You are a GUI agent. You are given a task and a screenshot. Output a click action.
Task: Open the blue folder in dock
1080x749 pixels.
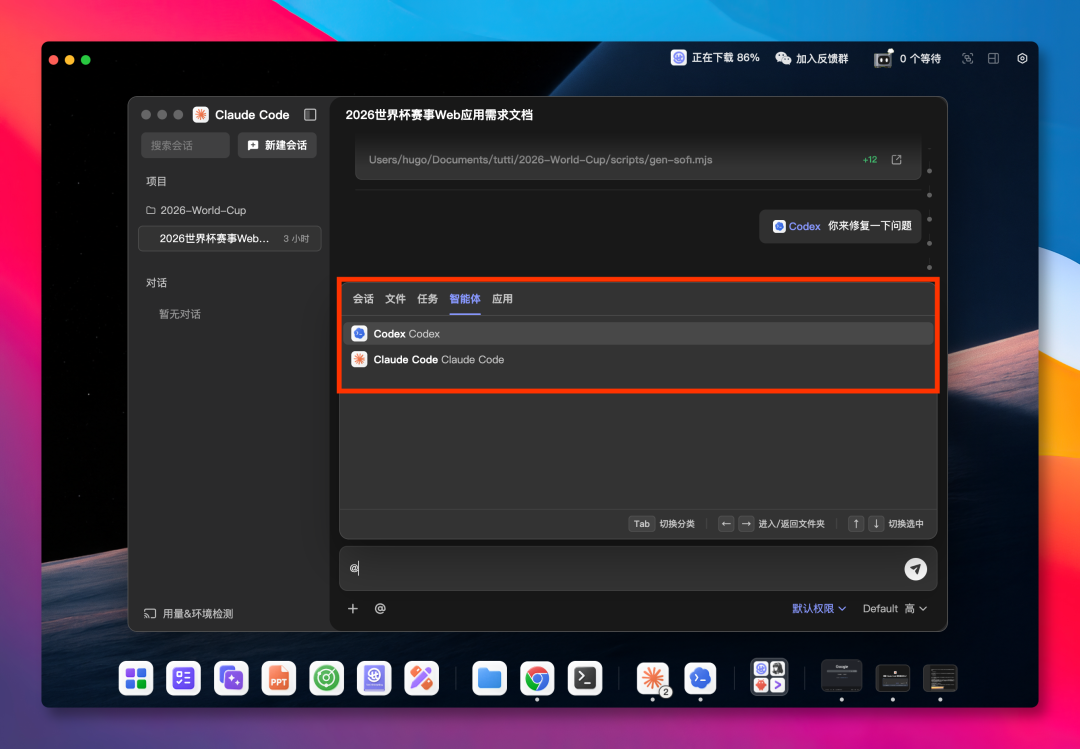[490, 678]
